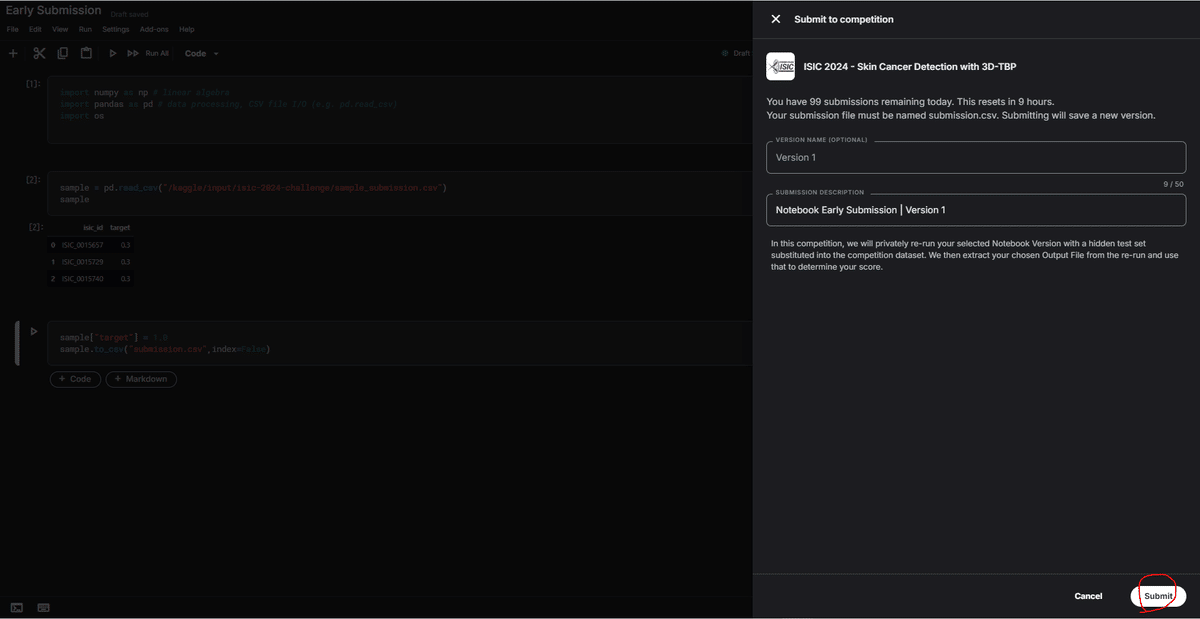
Task: Click the scissors cut cell icon
Action: (39, 53)
